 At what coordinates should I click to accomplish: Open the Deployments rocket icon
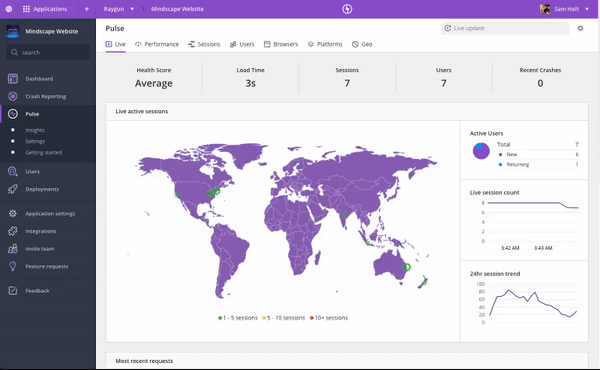[x=13, y=189]
